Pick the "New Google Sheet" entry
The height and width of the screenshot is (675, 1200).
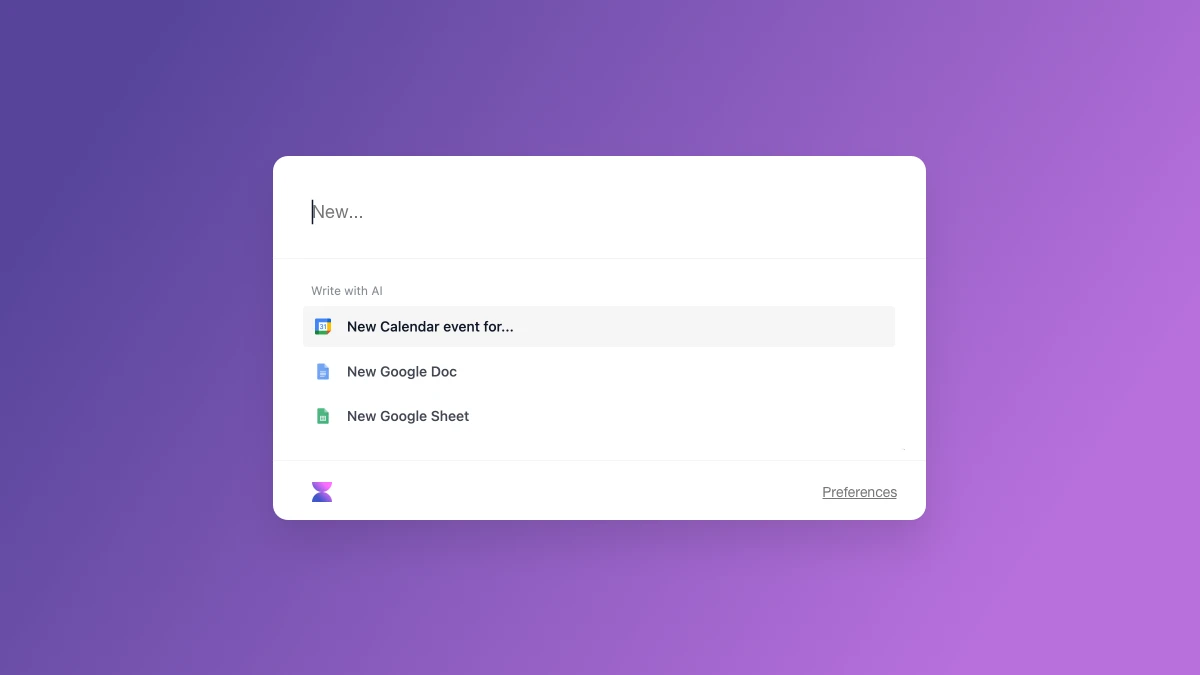point(599,416)
